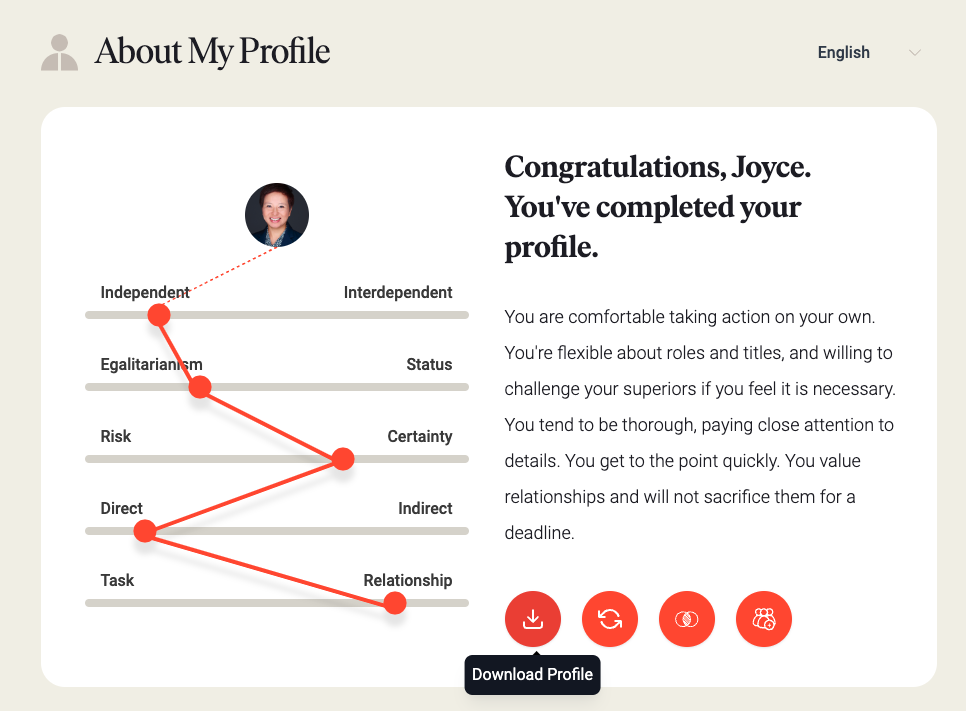The width and height of the screenshot is (966, 711).
Task: Select the Egalitarianism–Status slider marker
Action: pyautogui.click(x=200, y=387)
